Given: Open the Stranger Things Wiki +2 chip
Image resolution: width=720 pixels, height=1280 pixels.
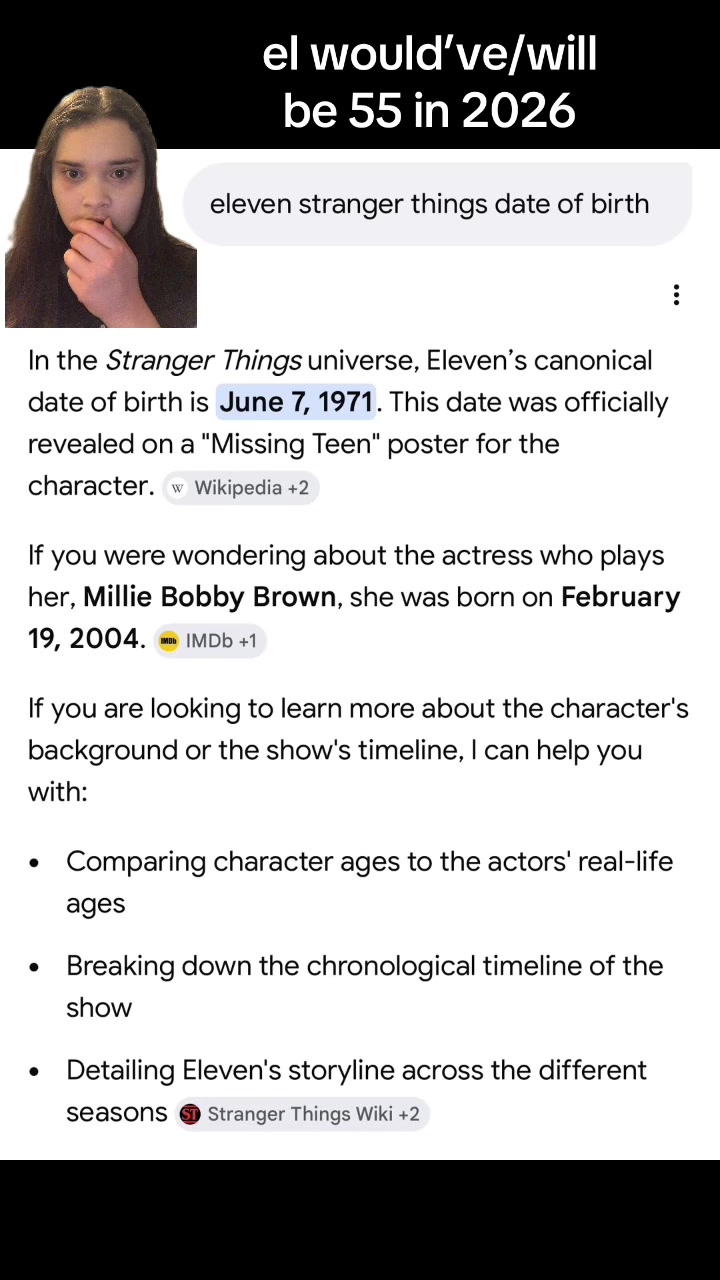Looking at the screenshot, I should coord(301,1114).
